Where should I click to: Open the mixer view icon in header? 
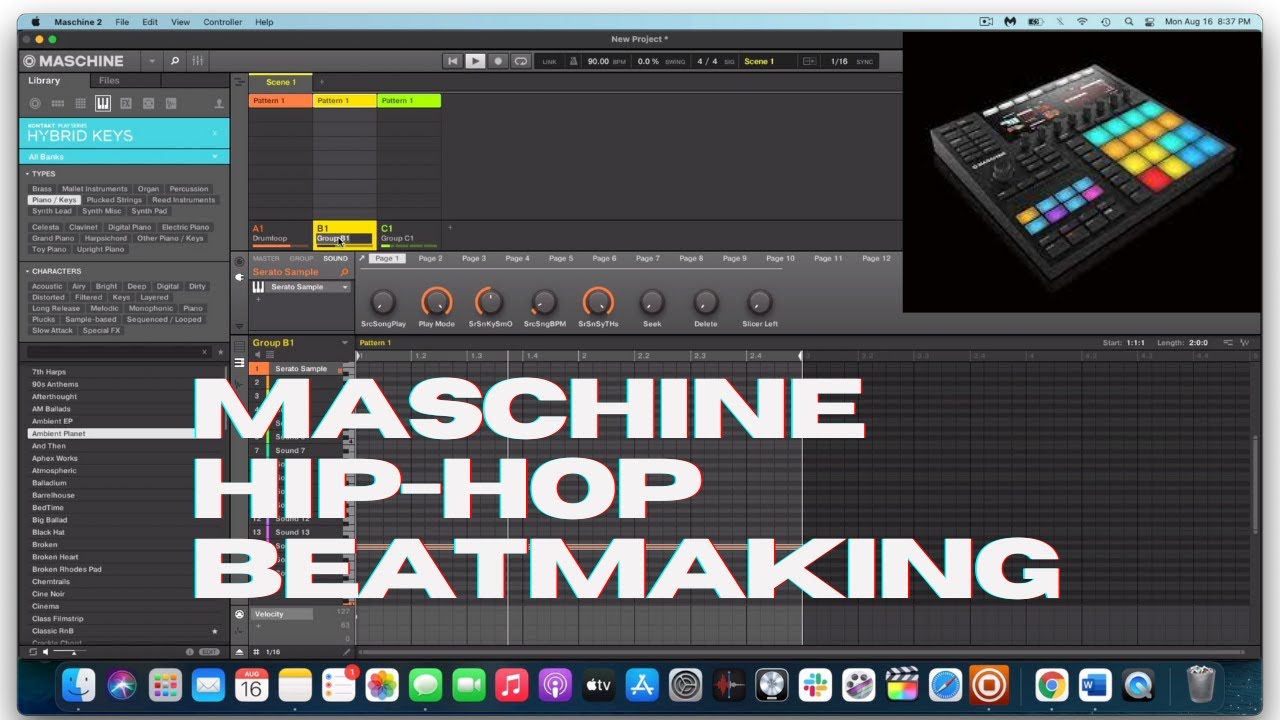[x=198, y=61]
